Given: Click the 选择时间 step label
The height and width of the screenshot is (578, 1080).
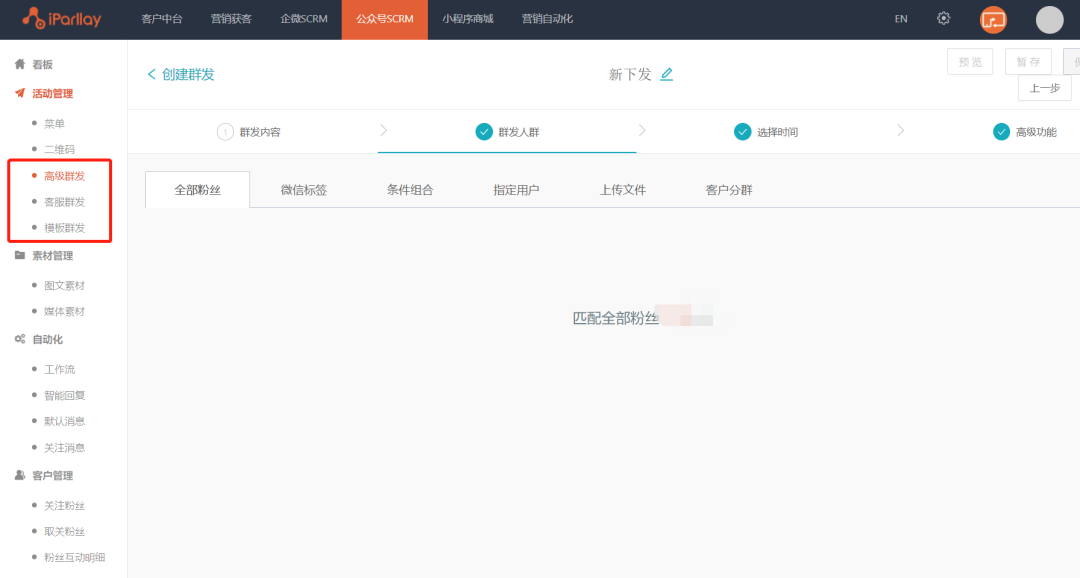Looking at the screenshot, I should (x=778, y=132).
